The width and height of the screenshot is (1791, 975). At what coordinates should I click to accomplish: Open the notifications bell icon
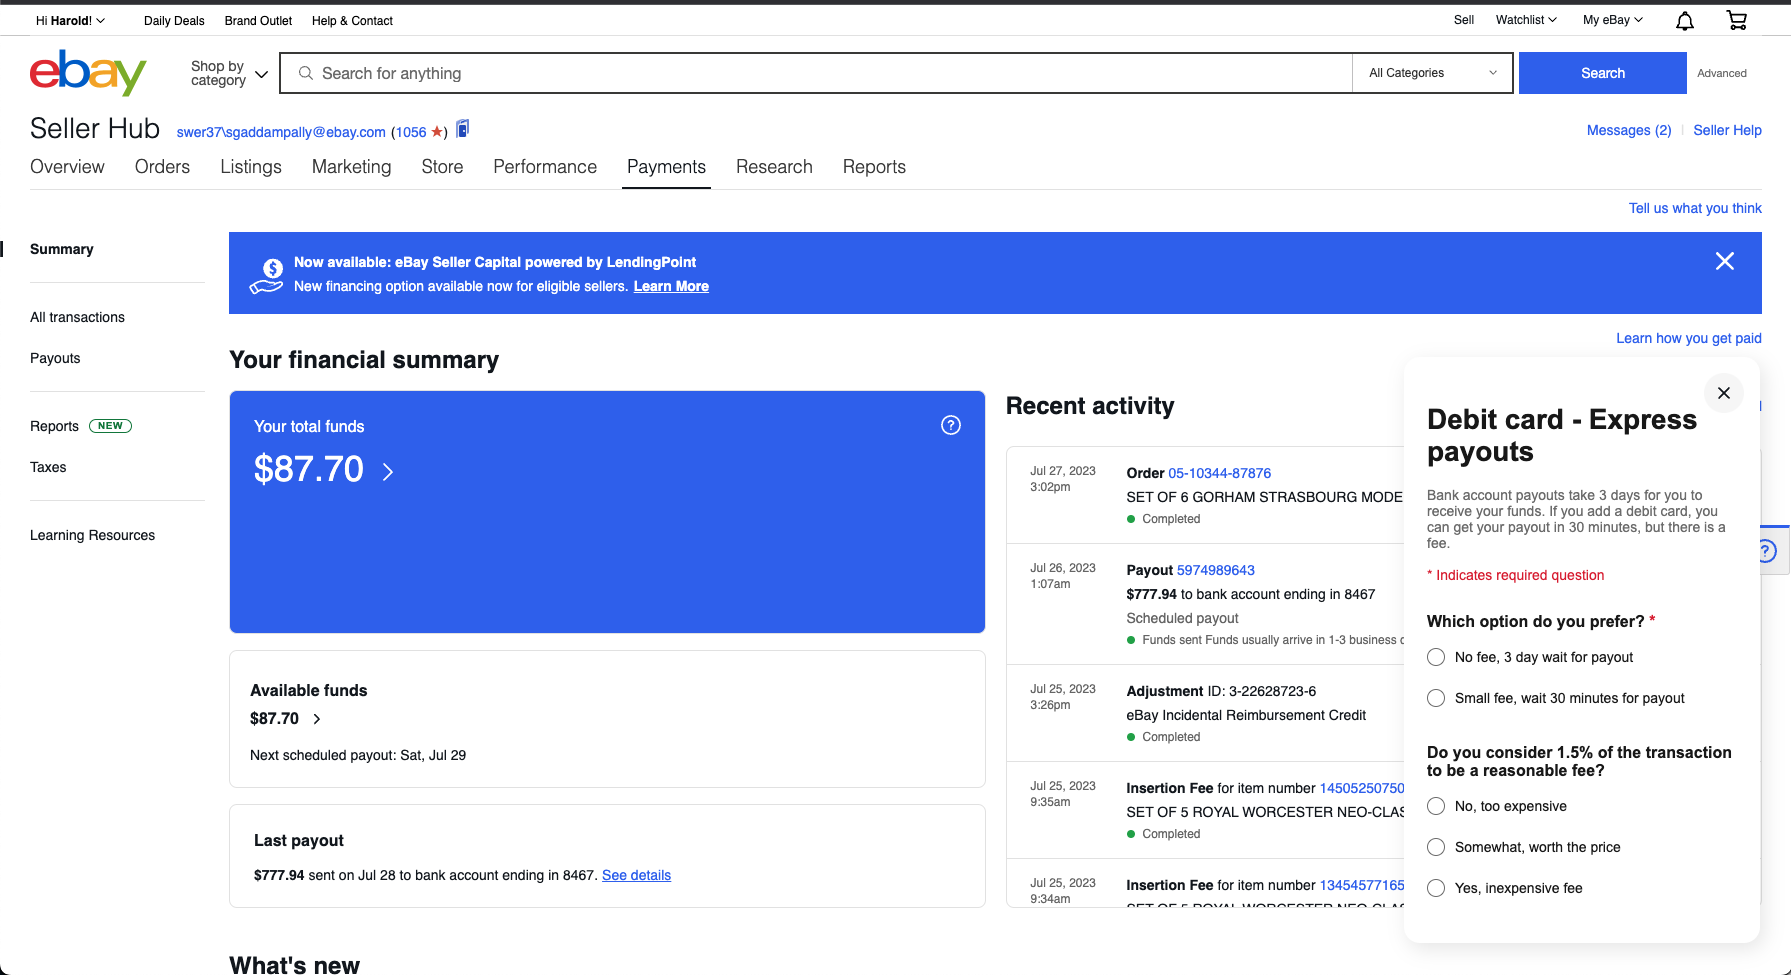[1685, 21]
